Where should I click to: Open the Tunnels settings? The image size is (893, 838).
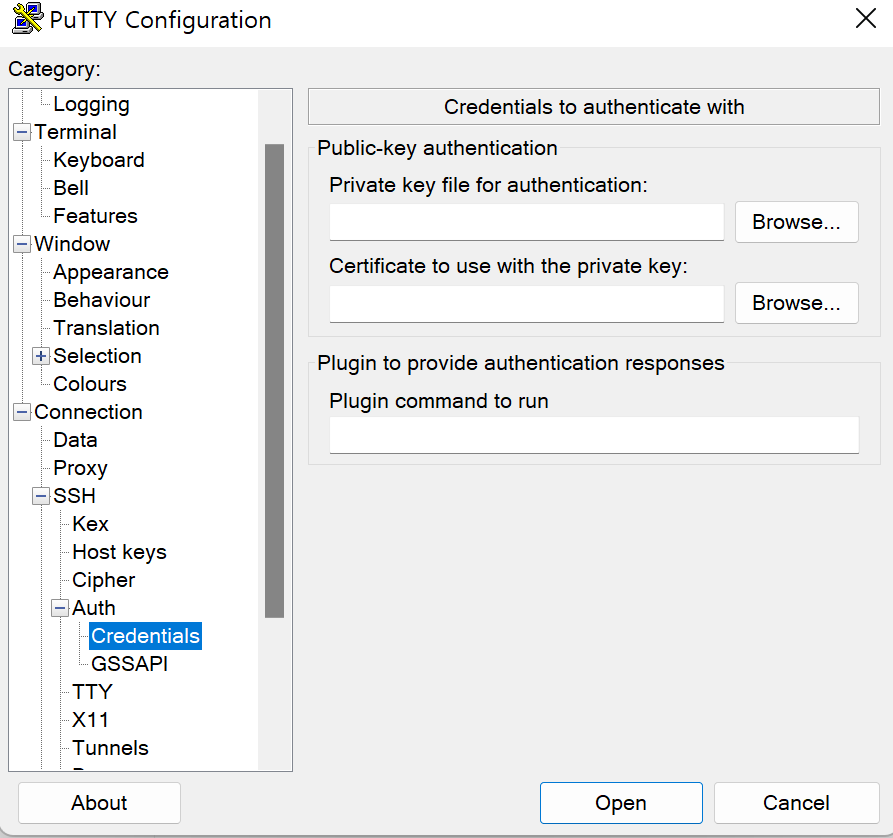110,747
